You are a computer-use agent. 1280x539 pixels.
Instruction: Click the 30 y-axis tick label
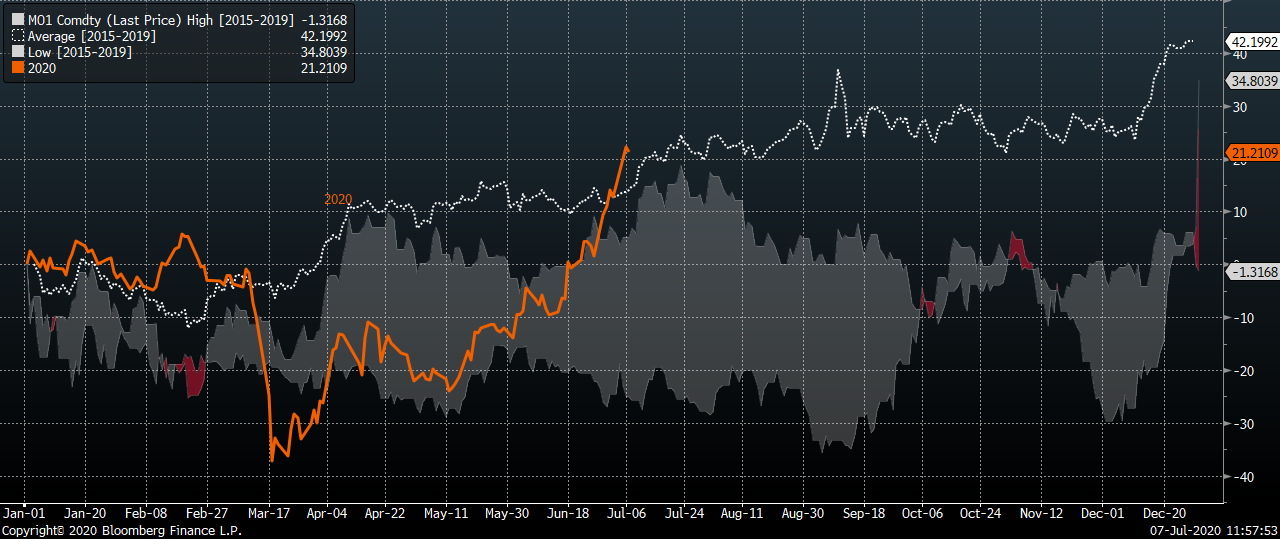(1238, 107)
